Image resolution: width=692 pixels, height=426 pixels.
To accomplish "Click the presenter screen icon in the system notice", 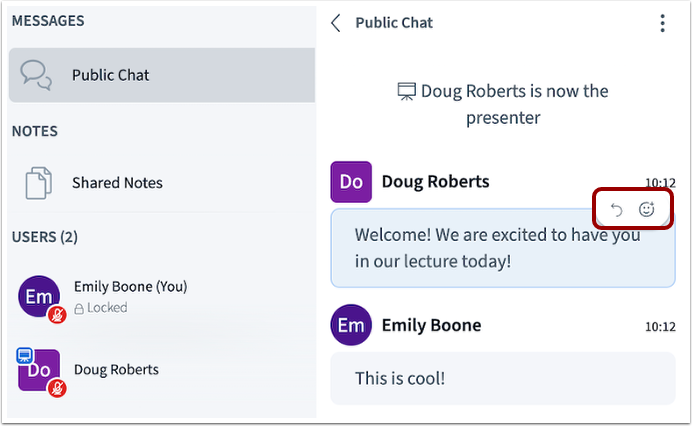I will [x=406, y=91].
